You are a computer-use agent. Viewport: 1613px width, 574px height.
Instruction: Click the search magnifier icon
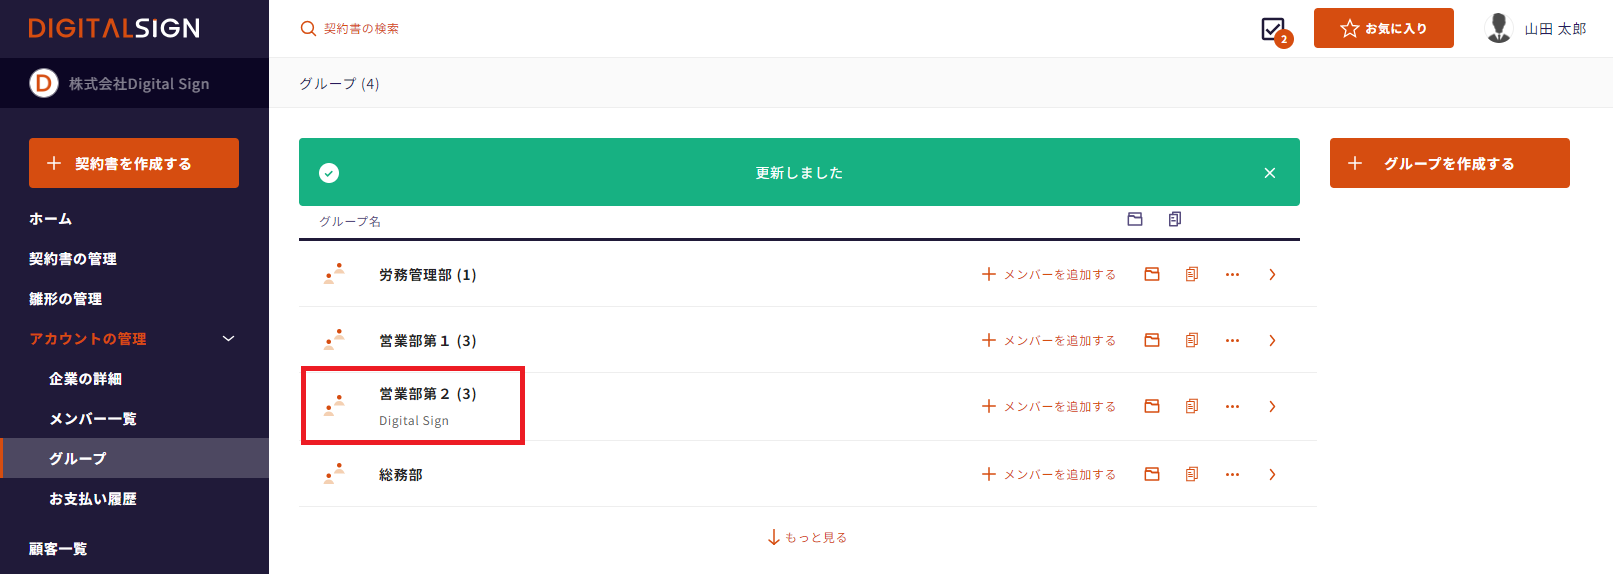click(308, 29)
